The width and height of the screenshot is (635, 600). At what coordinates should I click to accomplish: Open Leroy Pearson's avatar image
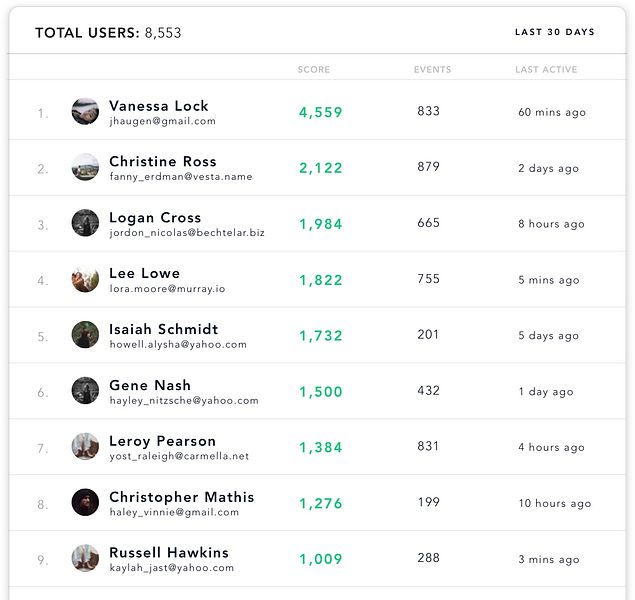point(85,447)
